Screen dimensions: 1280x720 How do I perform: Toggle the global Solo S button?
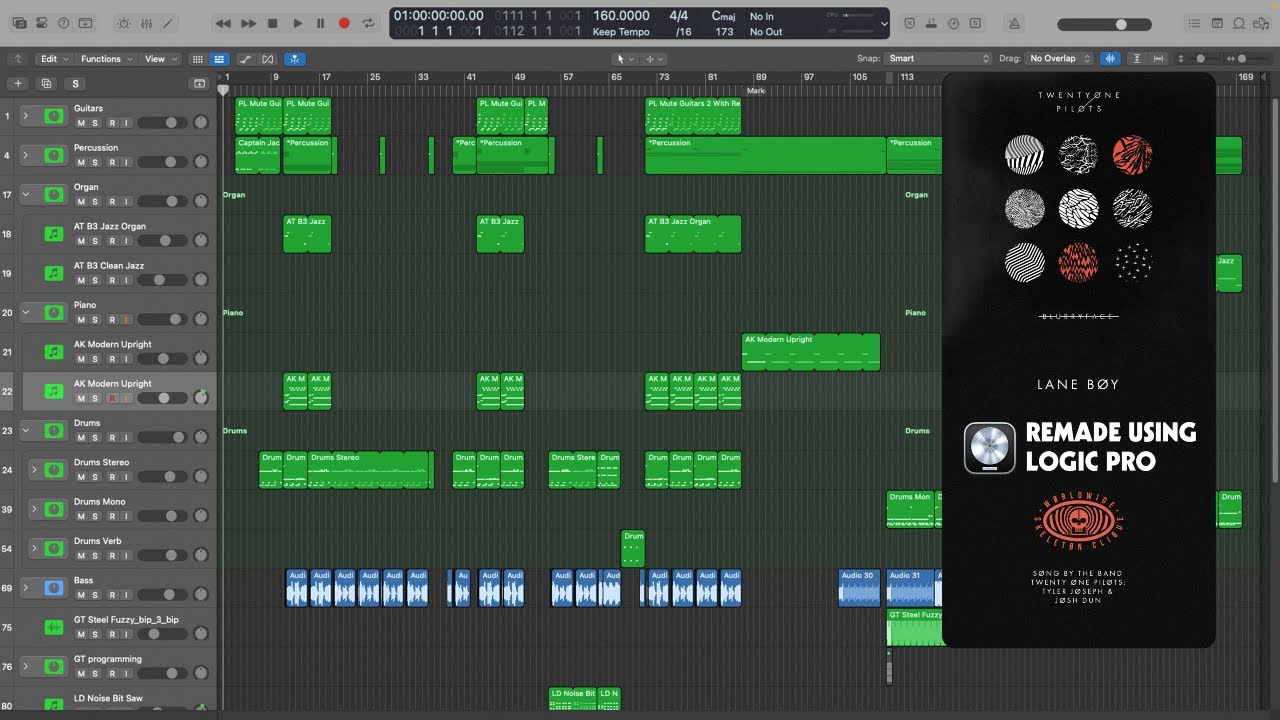point(75,84)
